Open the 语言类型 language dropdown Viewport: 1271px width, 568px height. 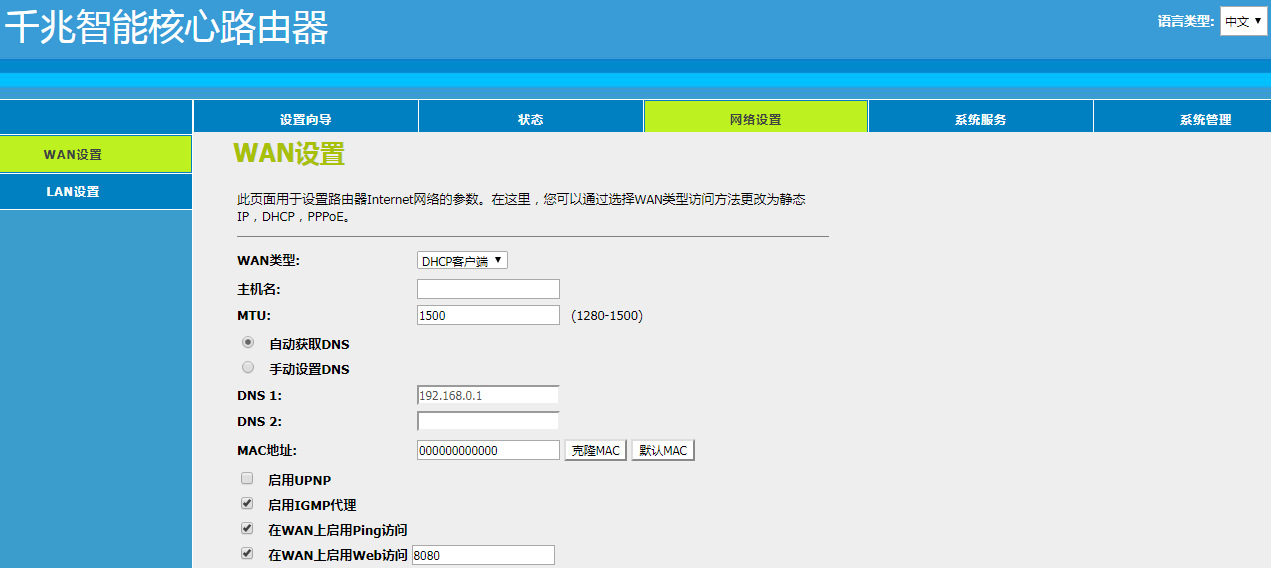pos(1243,21)
